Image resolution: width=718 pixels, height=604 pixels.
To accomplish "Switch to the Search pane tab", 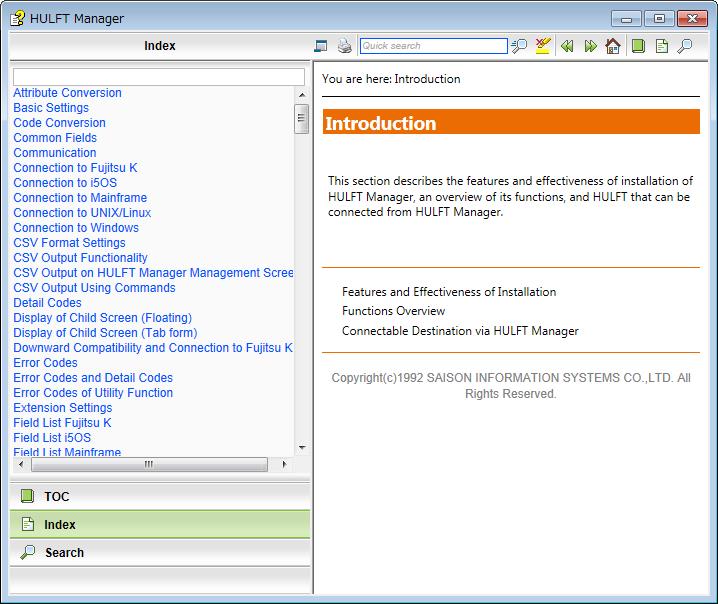I will click(160, 552).
